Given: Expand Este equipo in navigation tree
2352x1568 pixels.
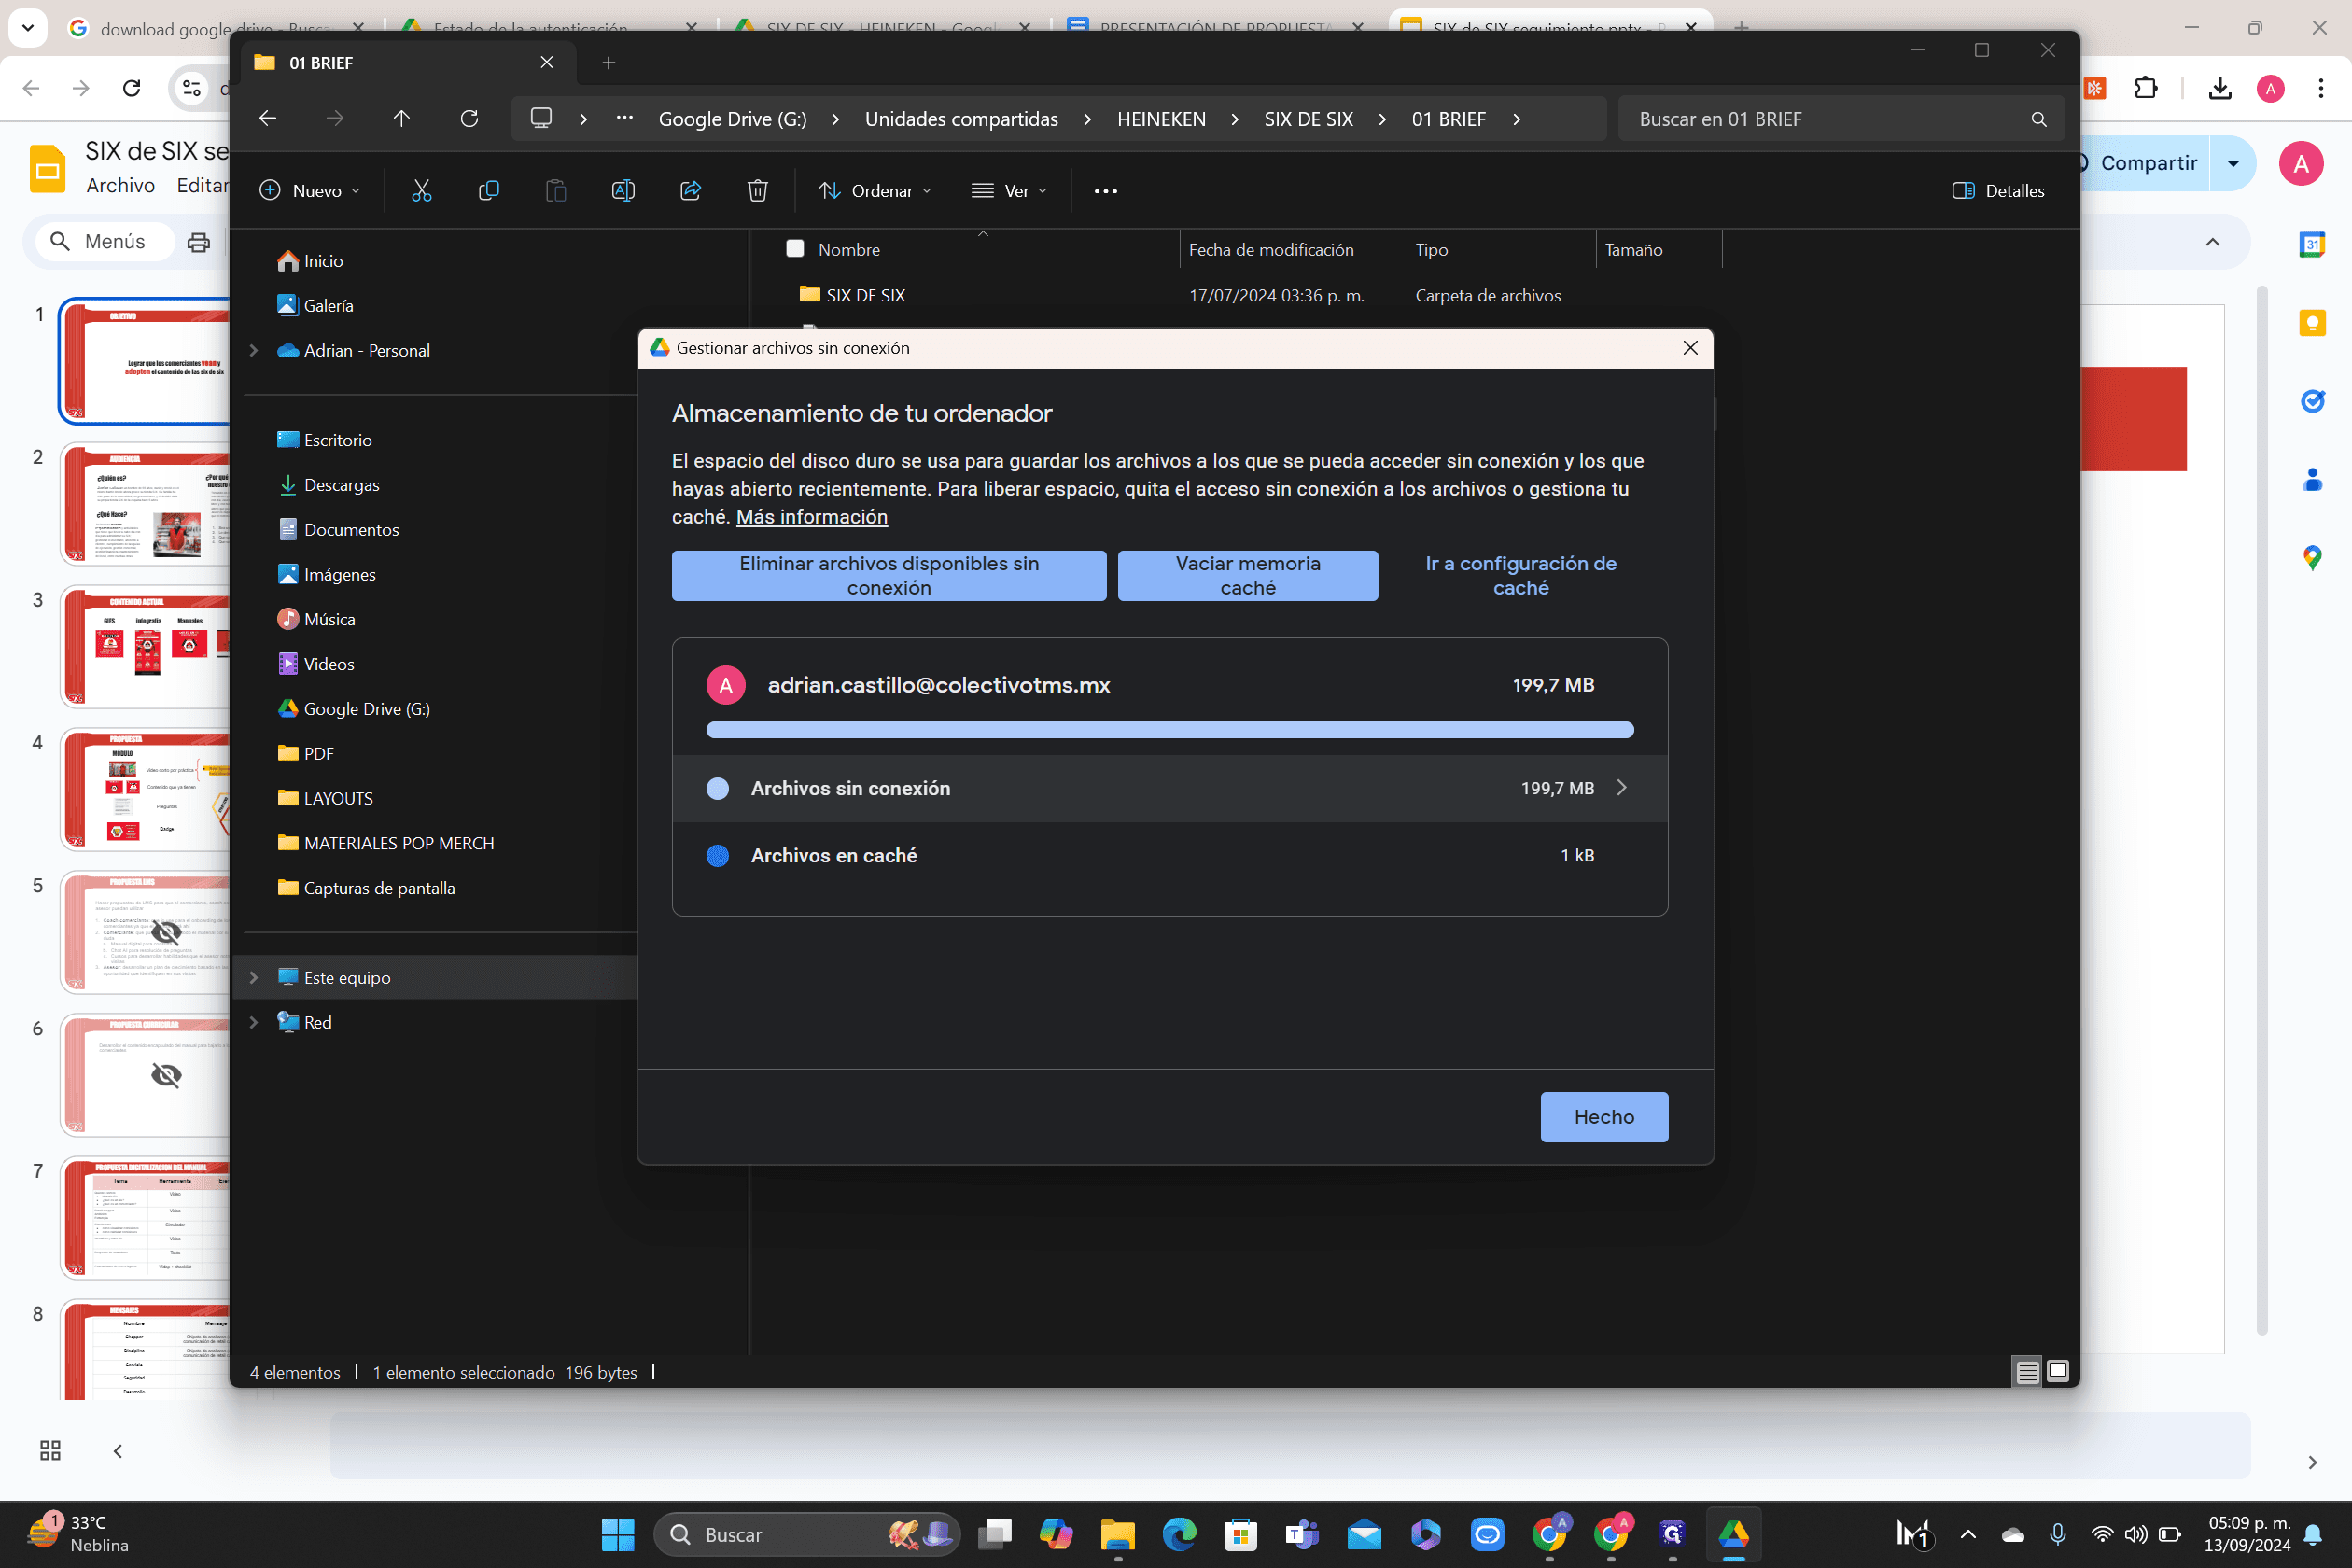Looking at the screenshot, I should click(x=253, y=977).
